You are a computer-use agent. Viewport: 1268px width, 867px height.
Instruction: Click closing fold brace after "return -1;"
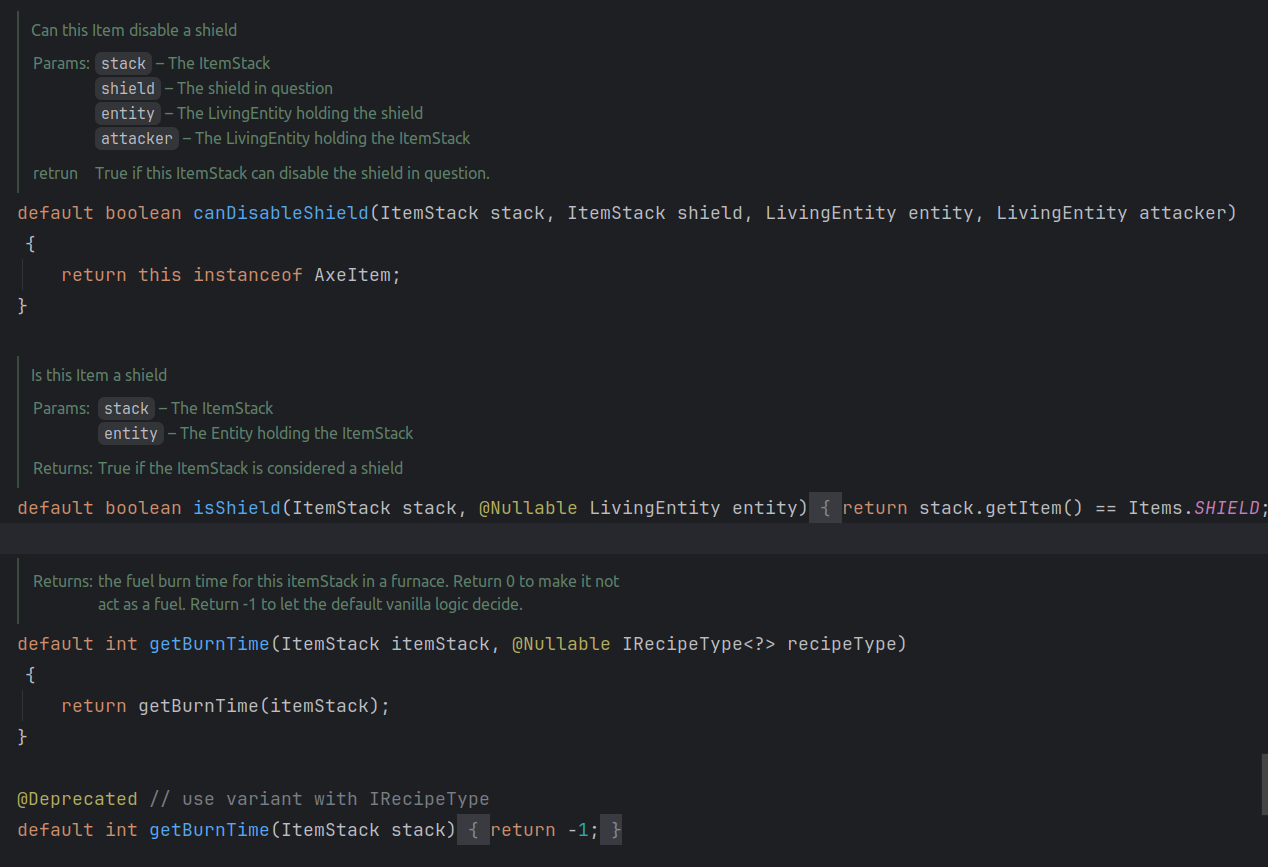(x=616, y=830)
